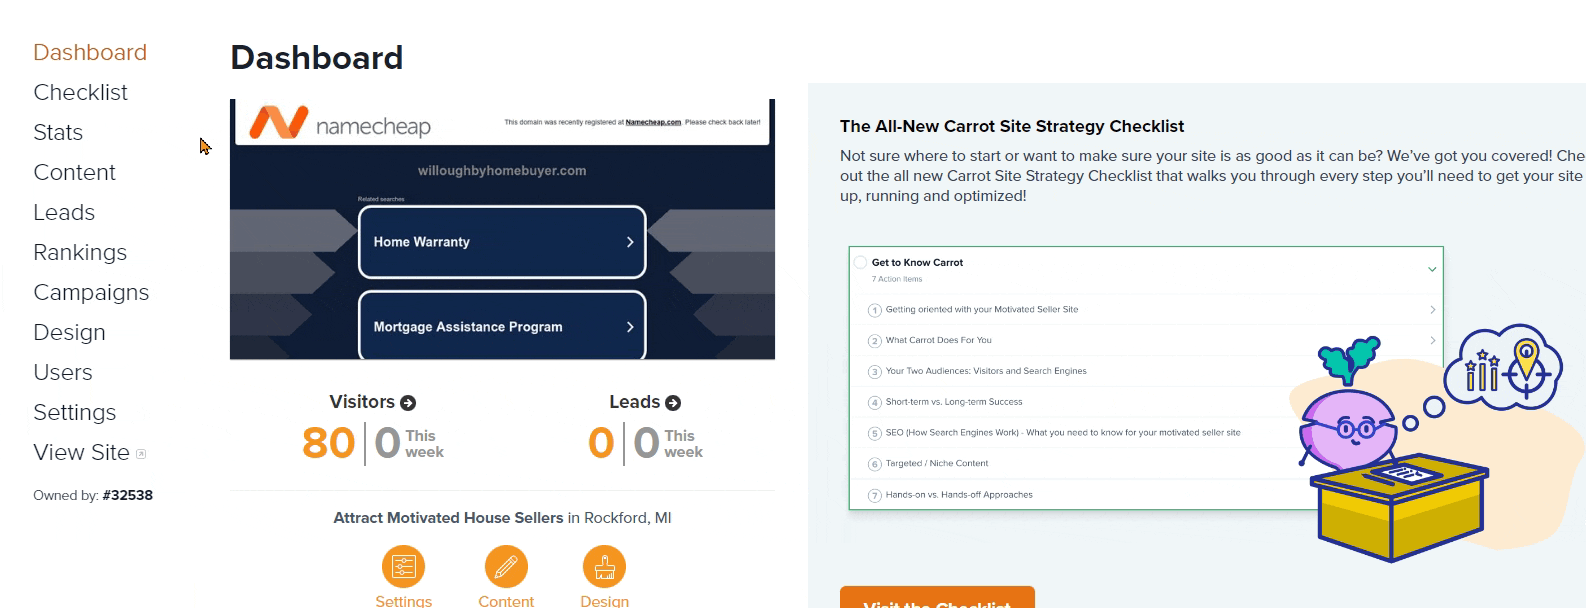The height and width of the screenshot is (608, 1586).
Task: Click the Visit the Checklist button
Action: [937, 597]
